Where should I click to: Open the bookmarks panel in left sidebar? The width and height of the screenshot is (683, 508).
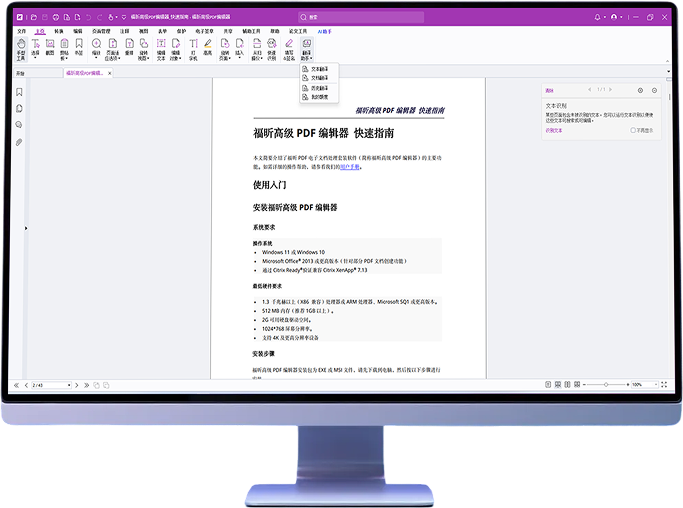pos(19,92)
